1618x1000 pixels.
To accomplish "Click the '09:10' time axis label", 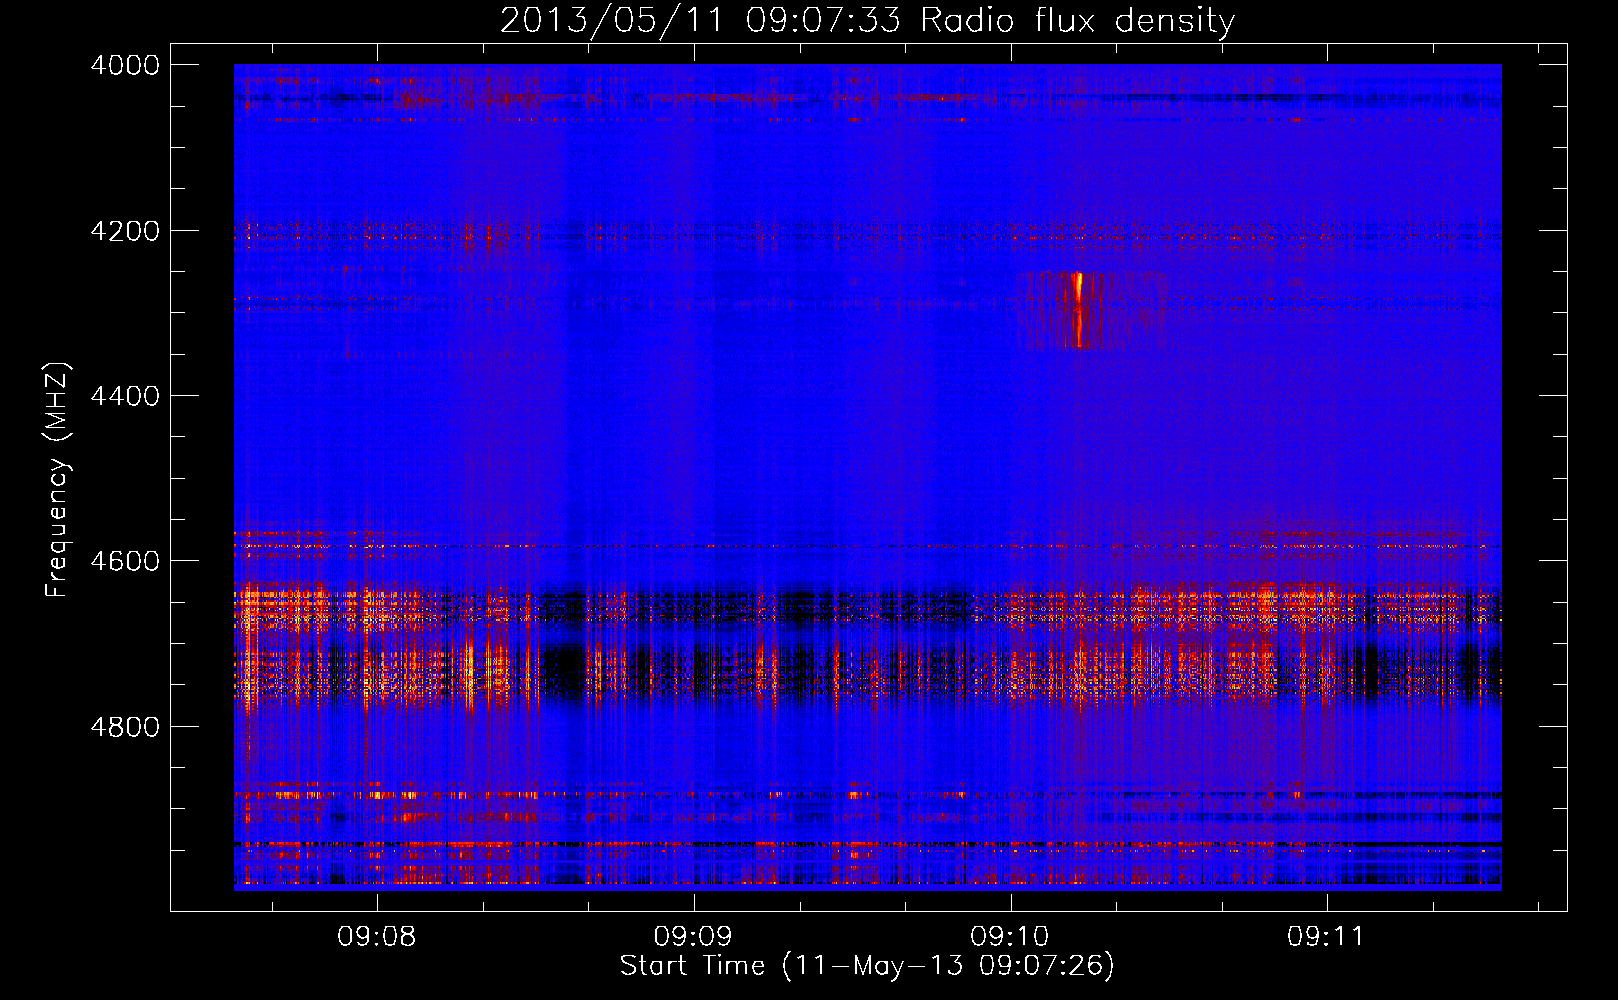I will pos(1010,937).
